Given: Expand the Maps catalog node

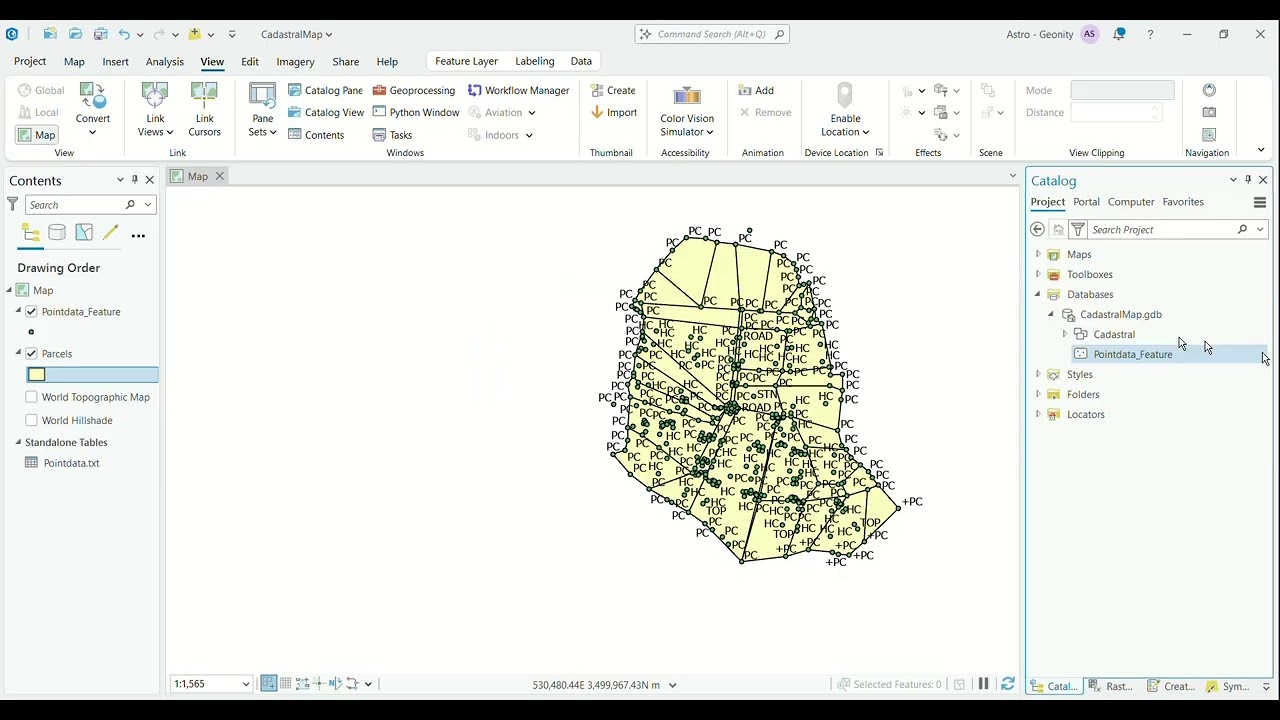Looking at the screenshot, I should (1038, 255).
